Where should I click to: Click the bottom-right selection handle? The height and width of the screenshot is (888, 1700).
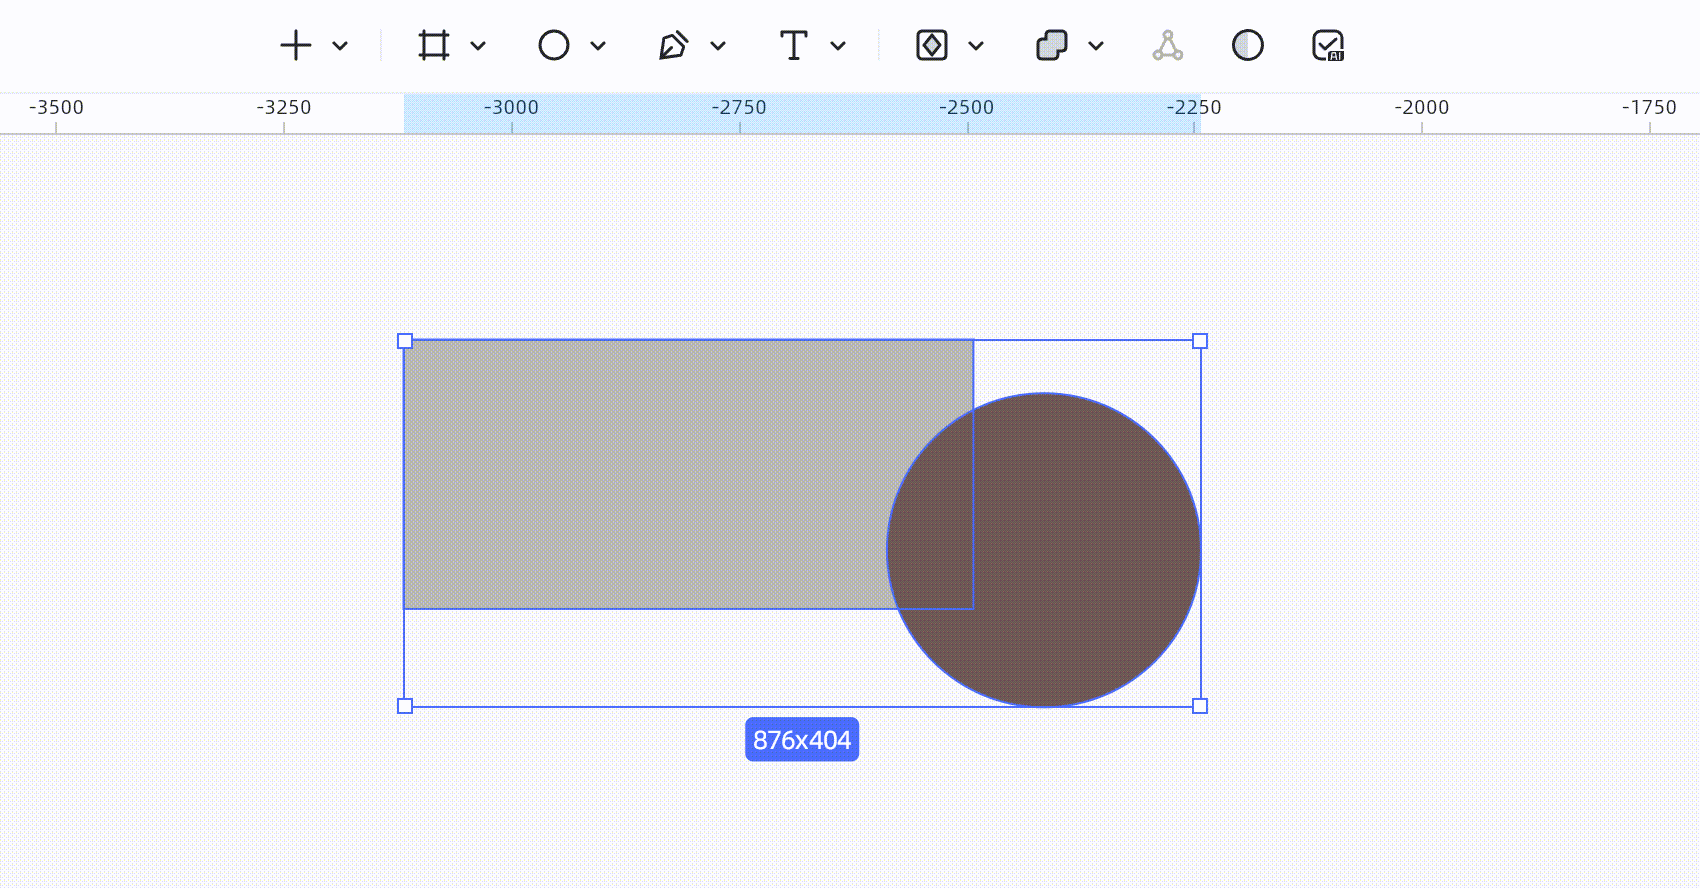click(1200, 706)
